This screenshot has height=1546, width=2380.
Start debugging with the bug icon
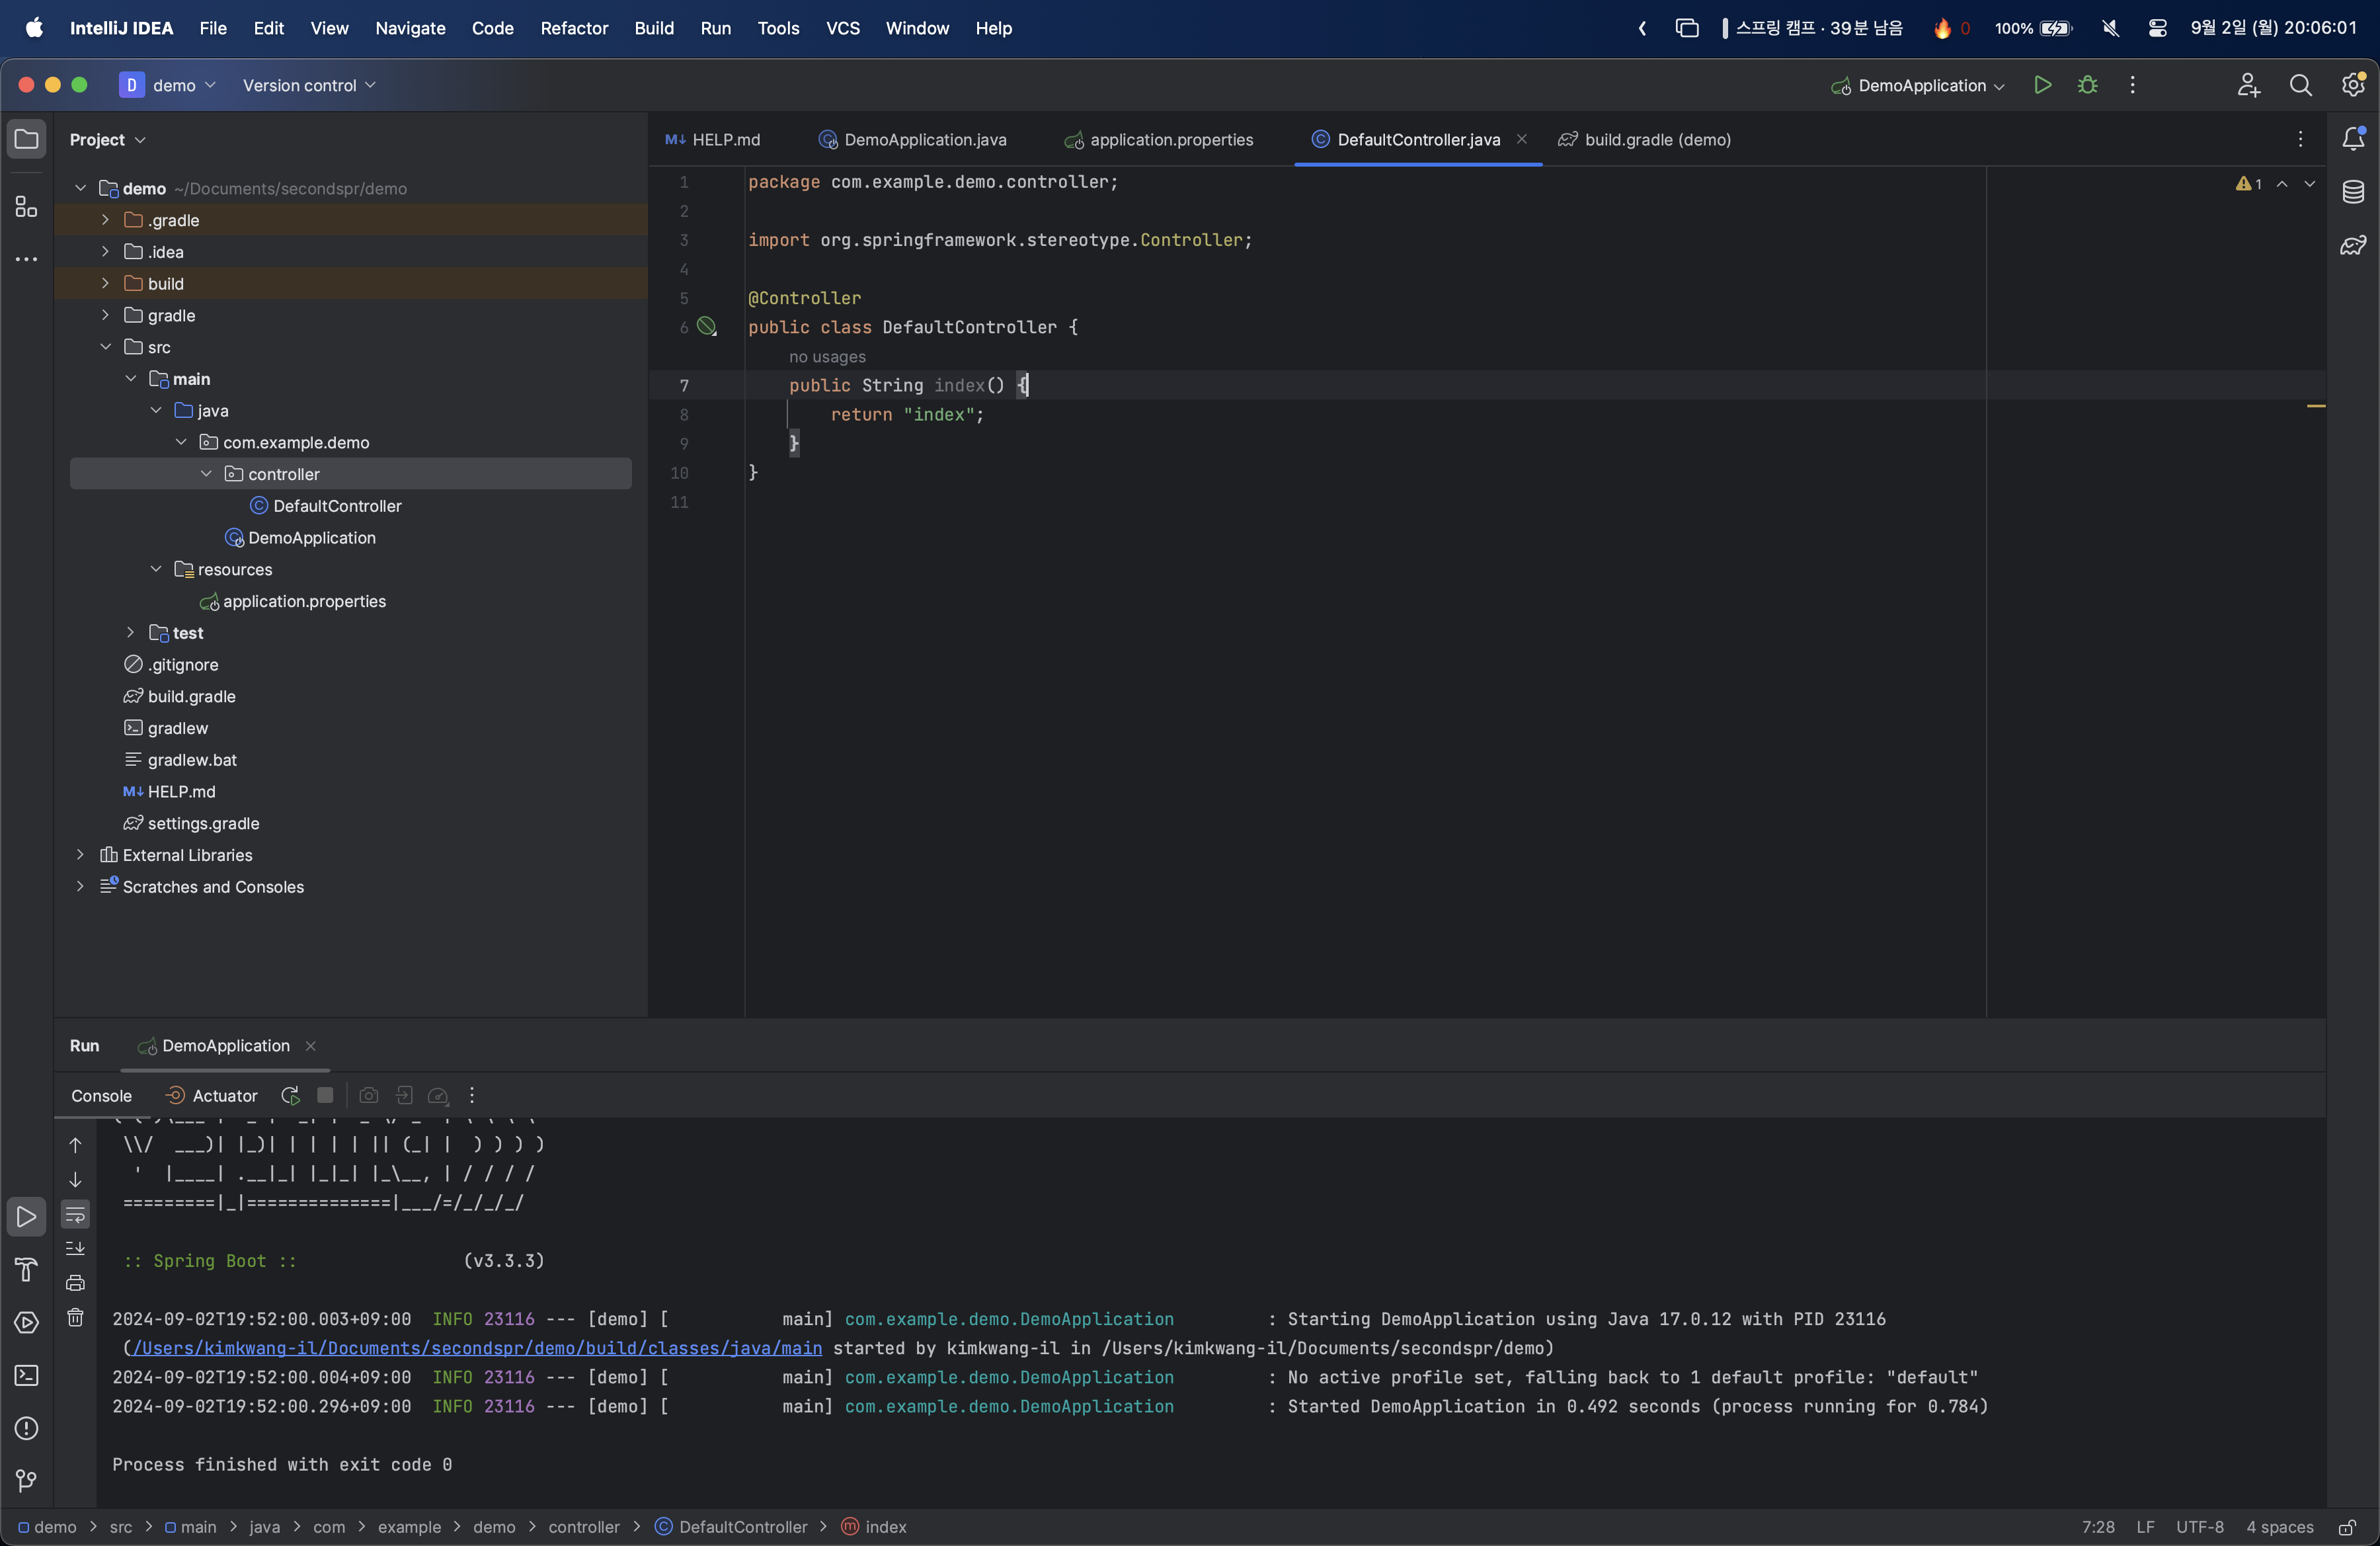[x=2087, y=85]
